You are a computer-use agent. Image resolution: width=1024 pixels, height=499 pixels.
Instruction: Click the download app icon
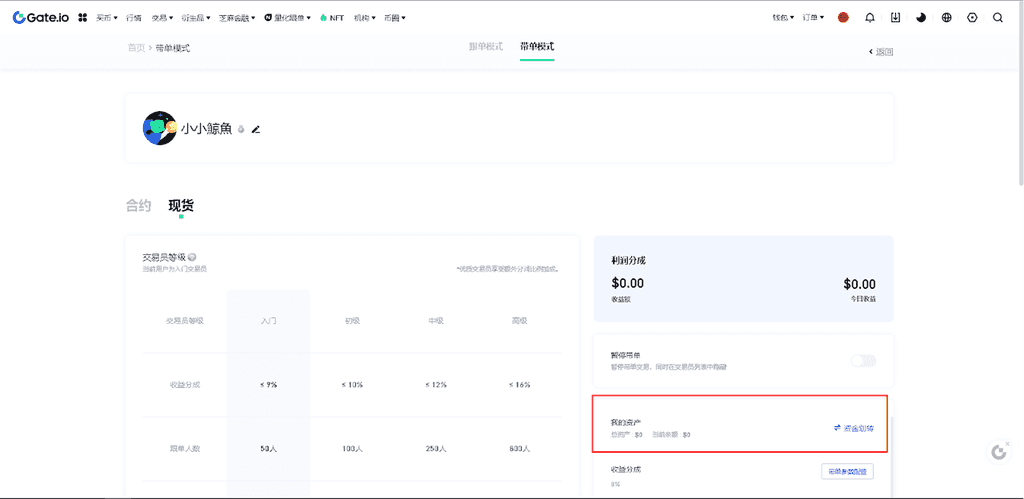[895, 17]
